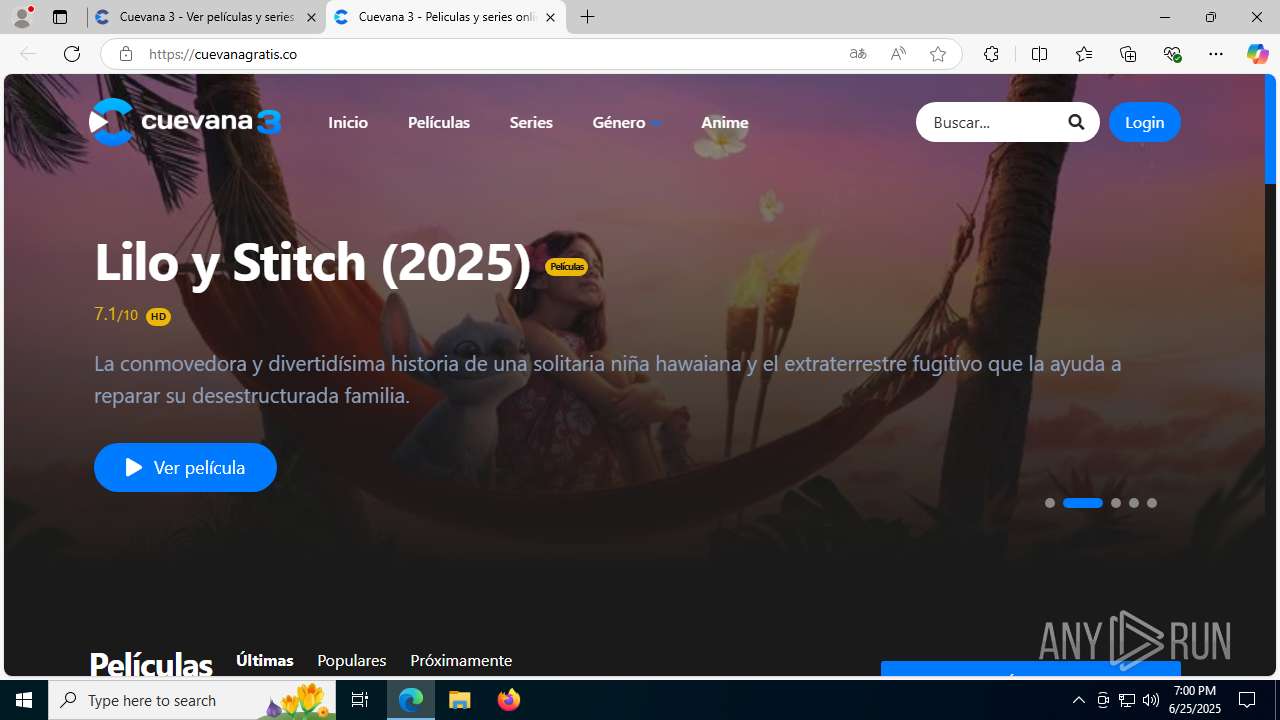The image size is (1280, 720).
Task: View site information padlock icon
Action: [x=126, y=54]
